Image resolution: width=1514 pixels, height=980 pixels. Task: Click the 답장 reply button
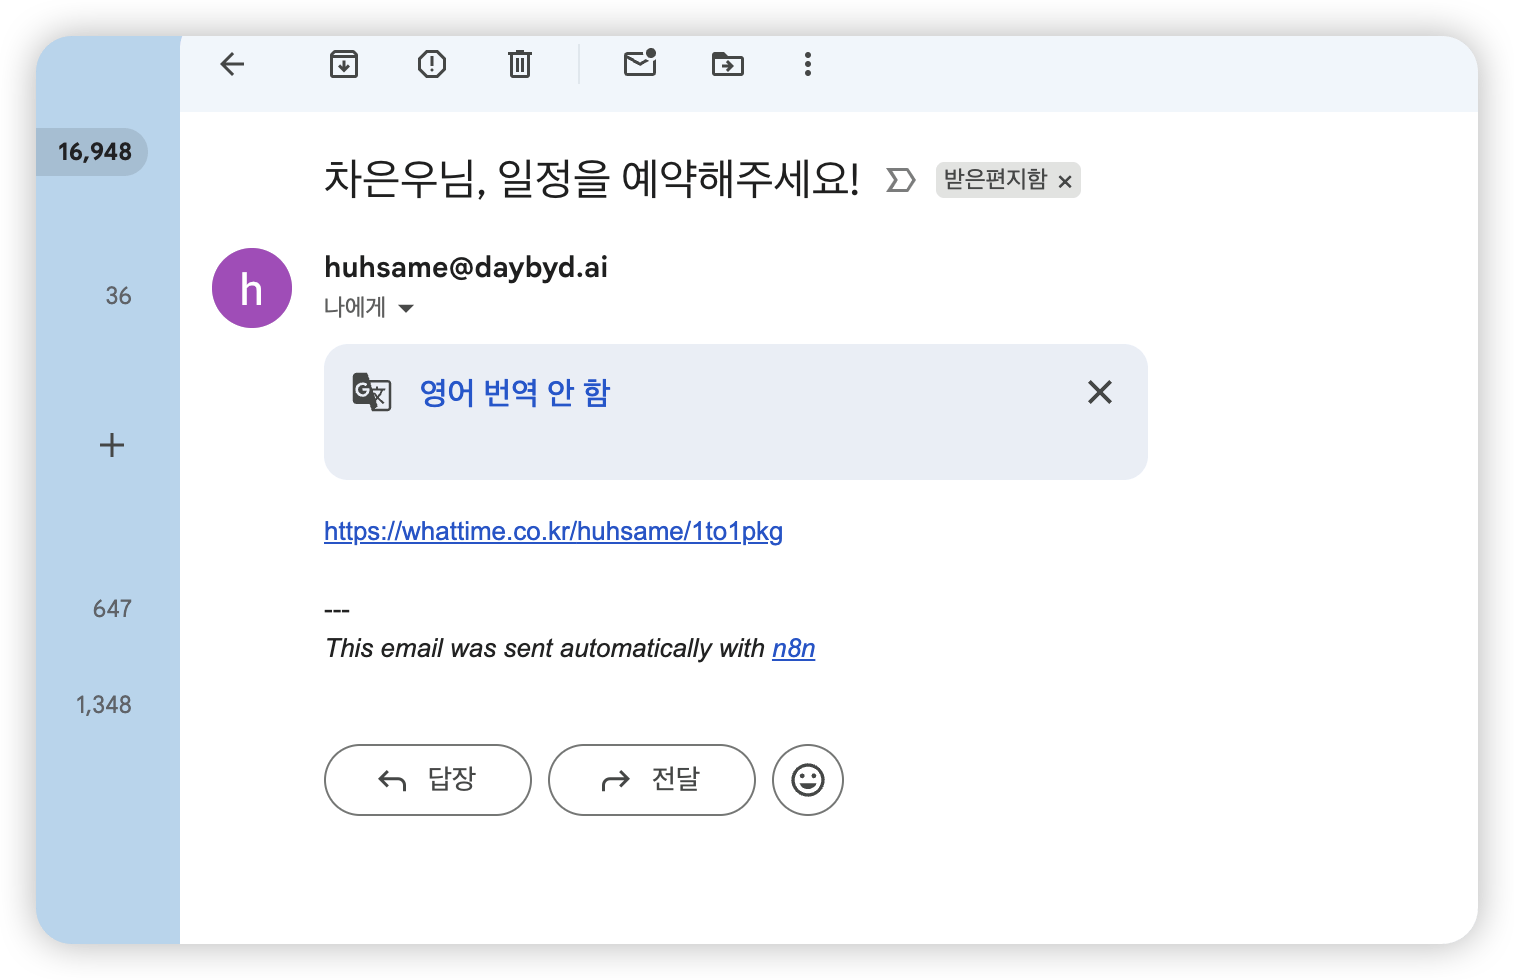click(x=428, y=780)
